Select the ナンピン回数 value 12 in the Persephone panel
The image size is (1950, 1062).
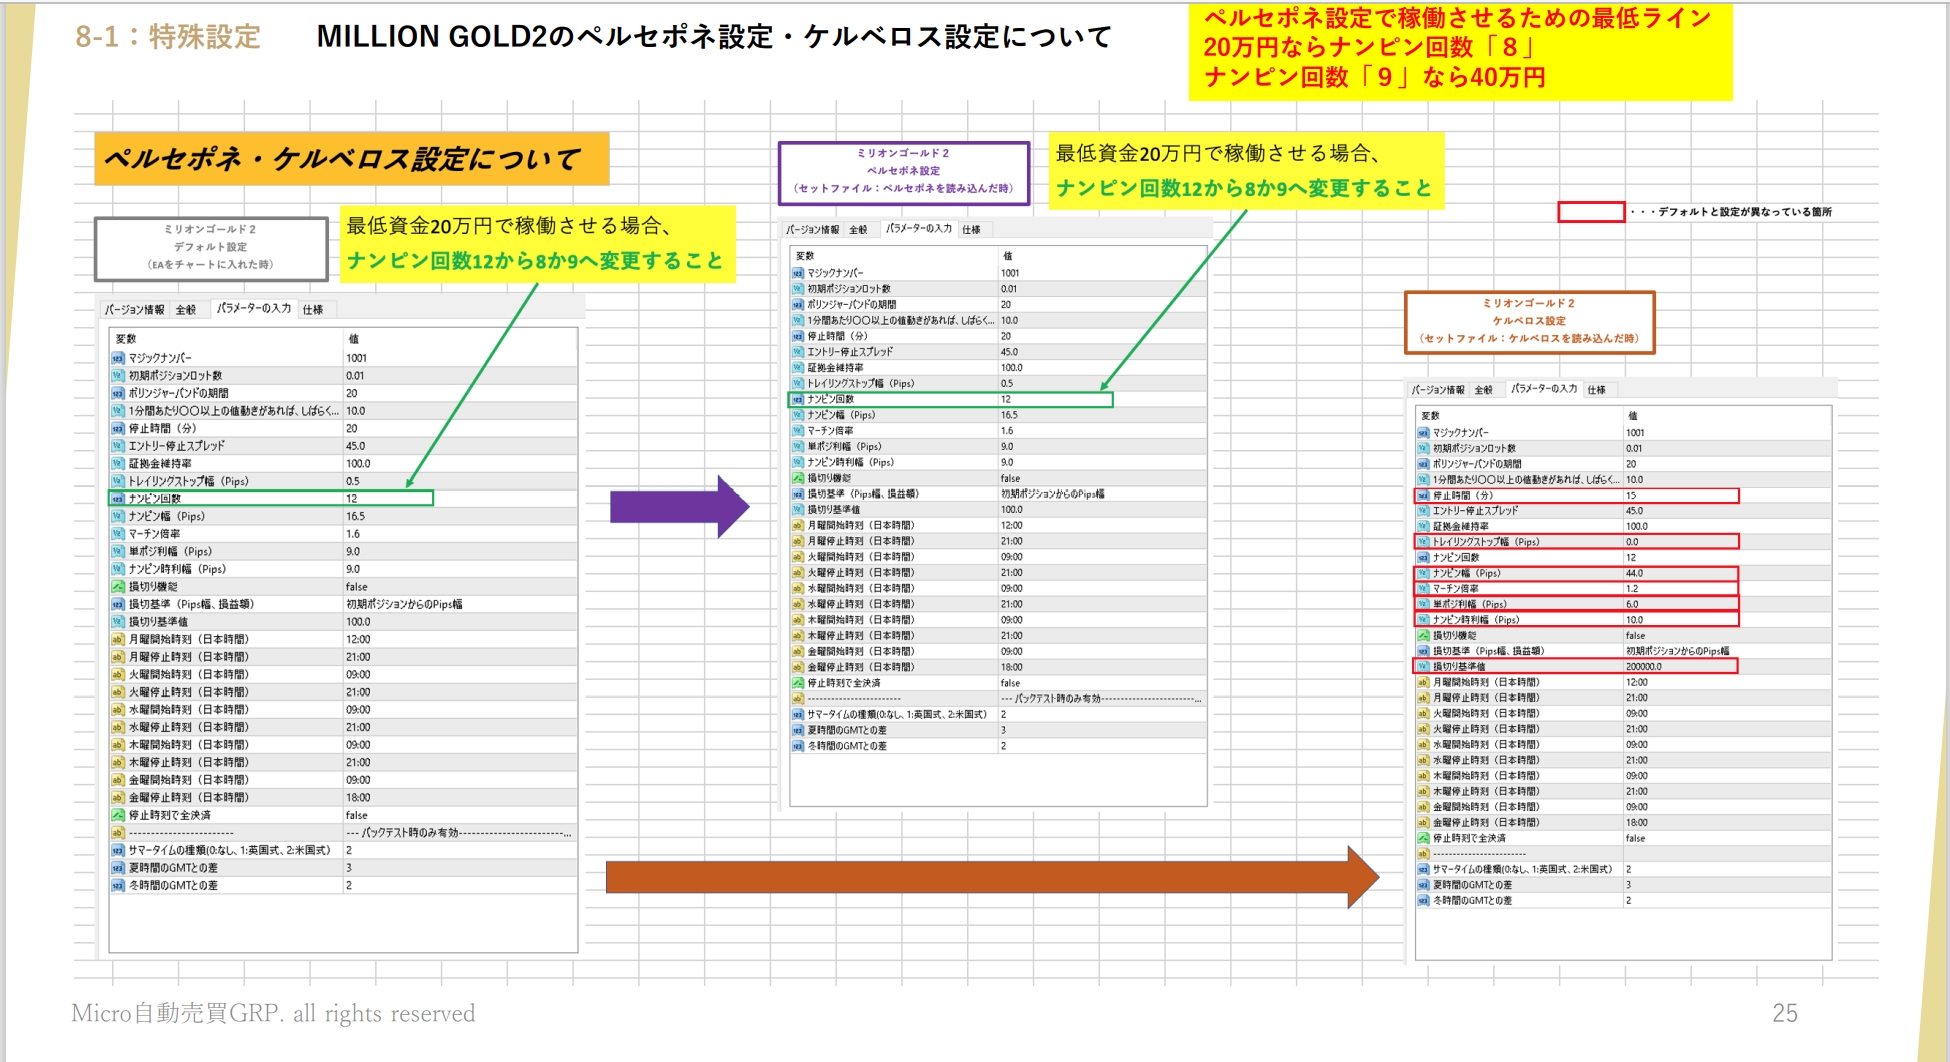(x=1006, y=399)
